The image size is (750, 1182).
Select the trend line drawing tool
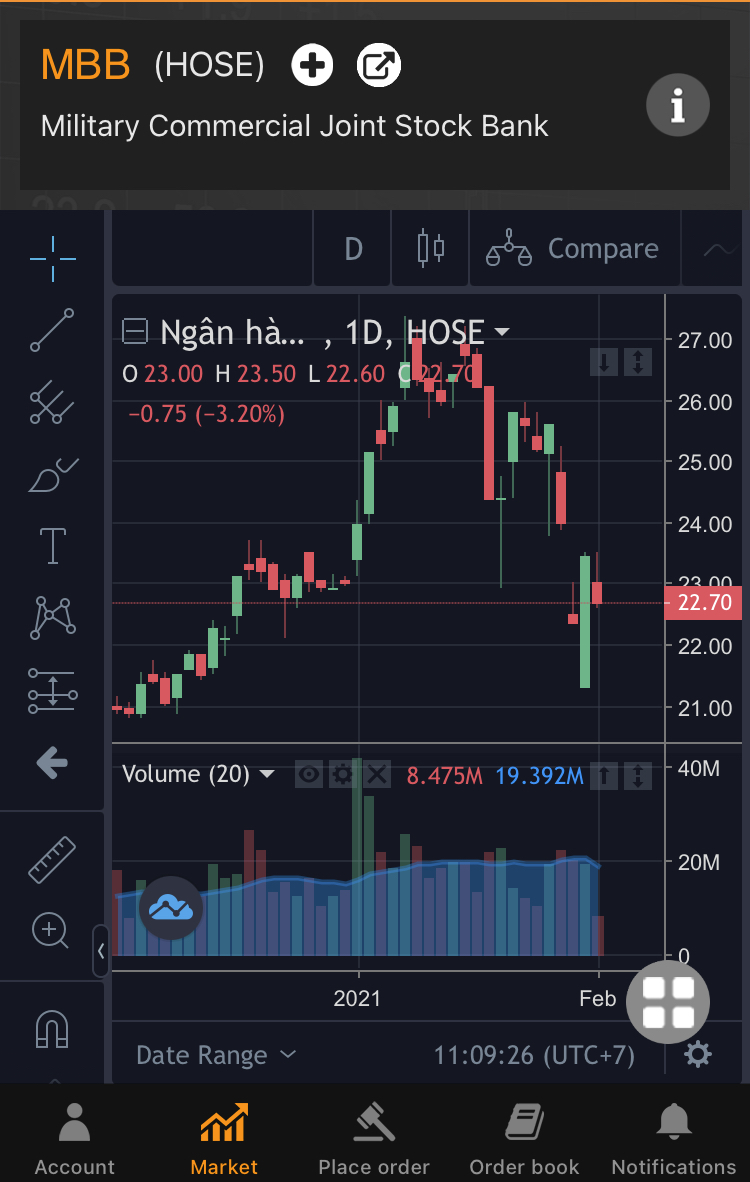pyautogui.click(x=53, y=330)
